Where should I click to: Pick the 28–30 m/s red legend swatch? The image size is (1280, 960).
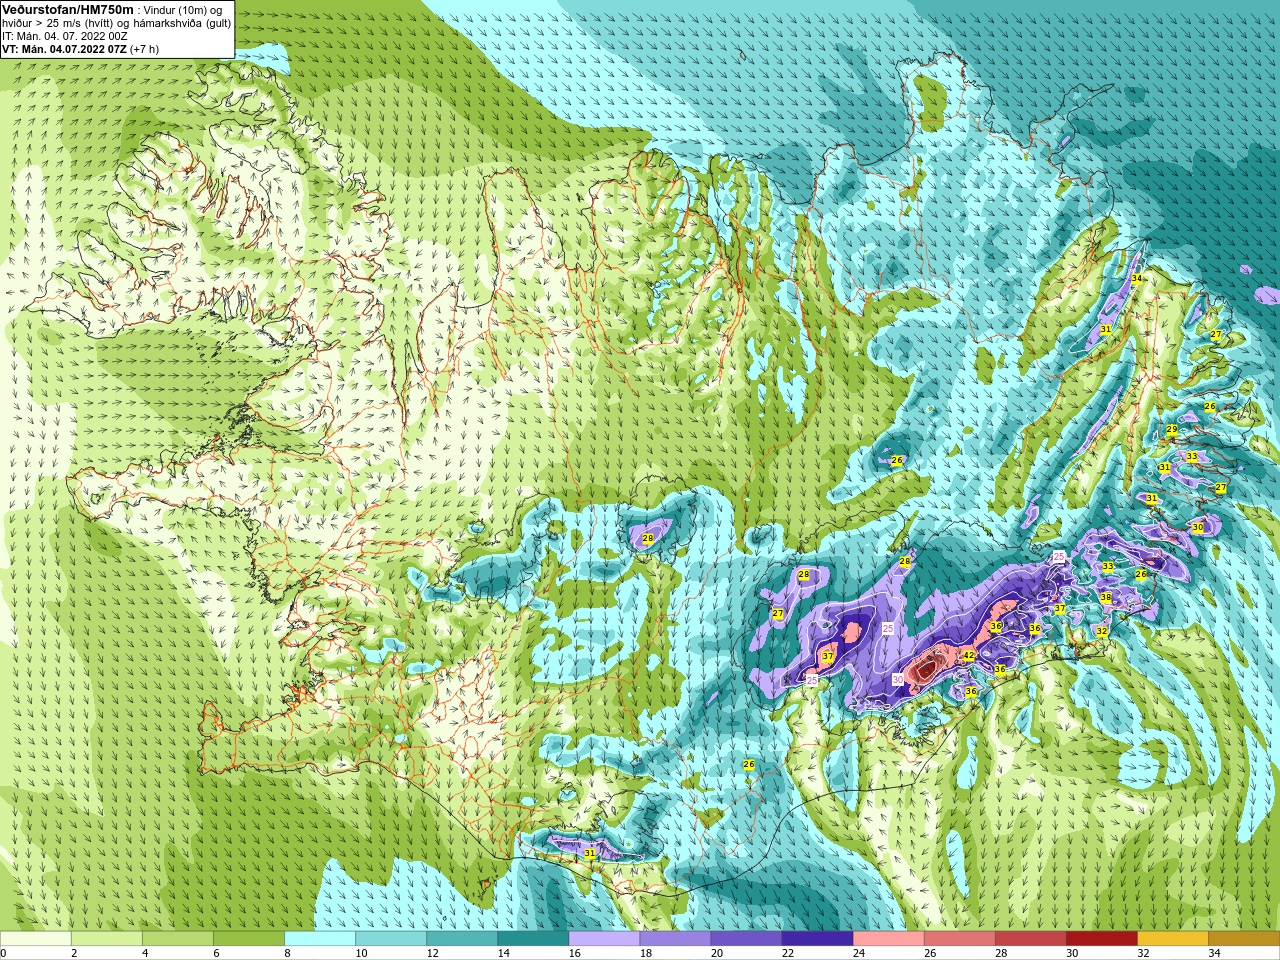click(1030, 939)
